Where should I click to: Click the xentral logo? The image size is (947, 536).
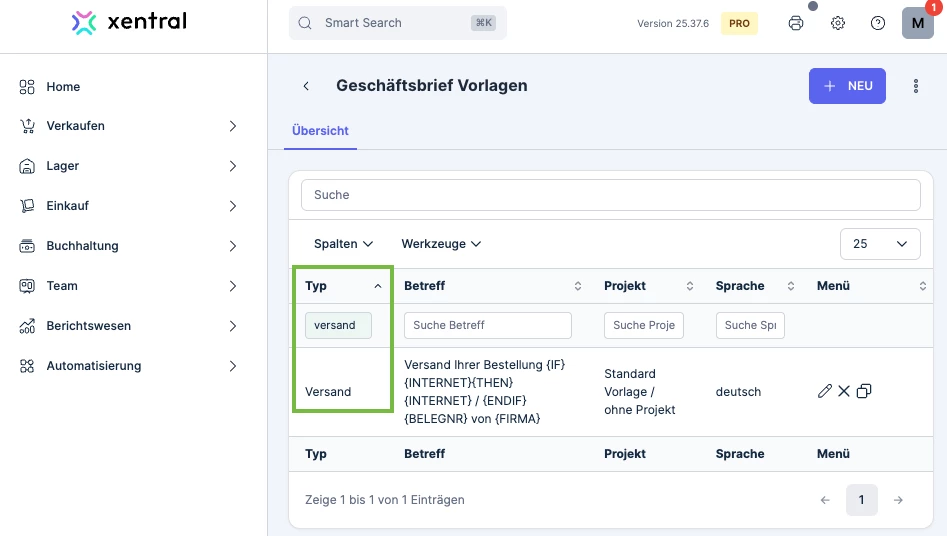130,22
